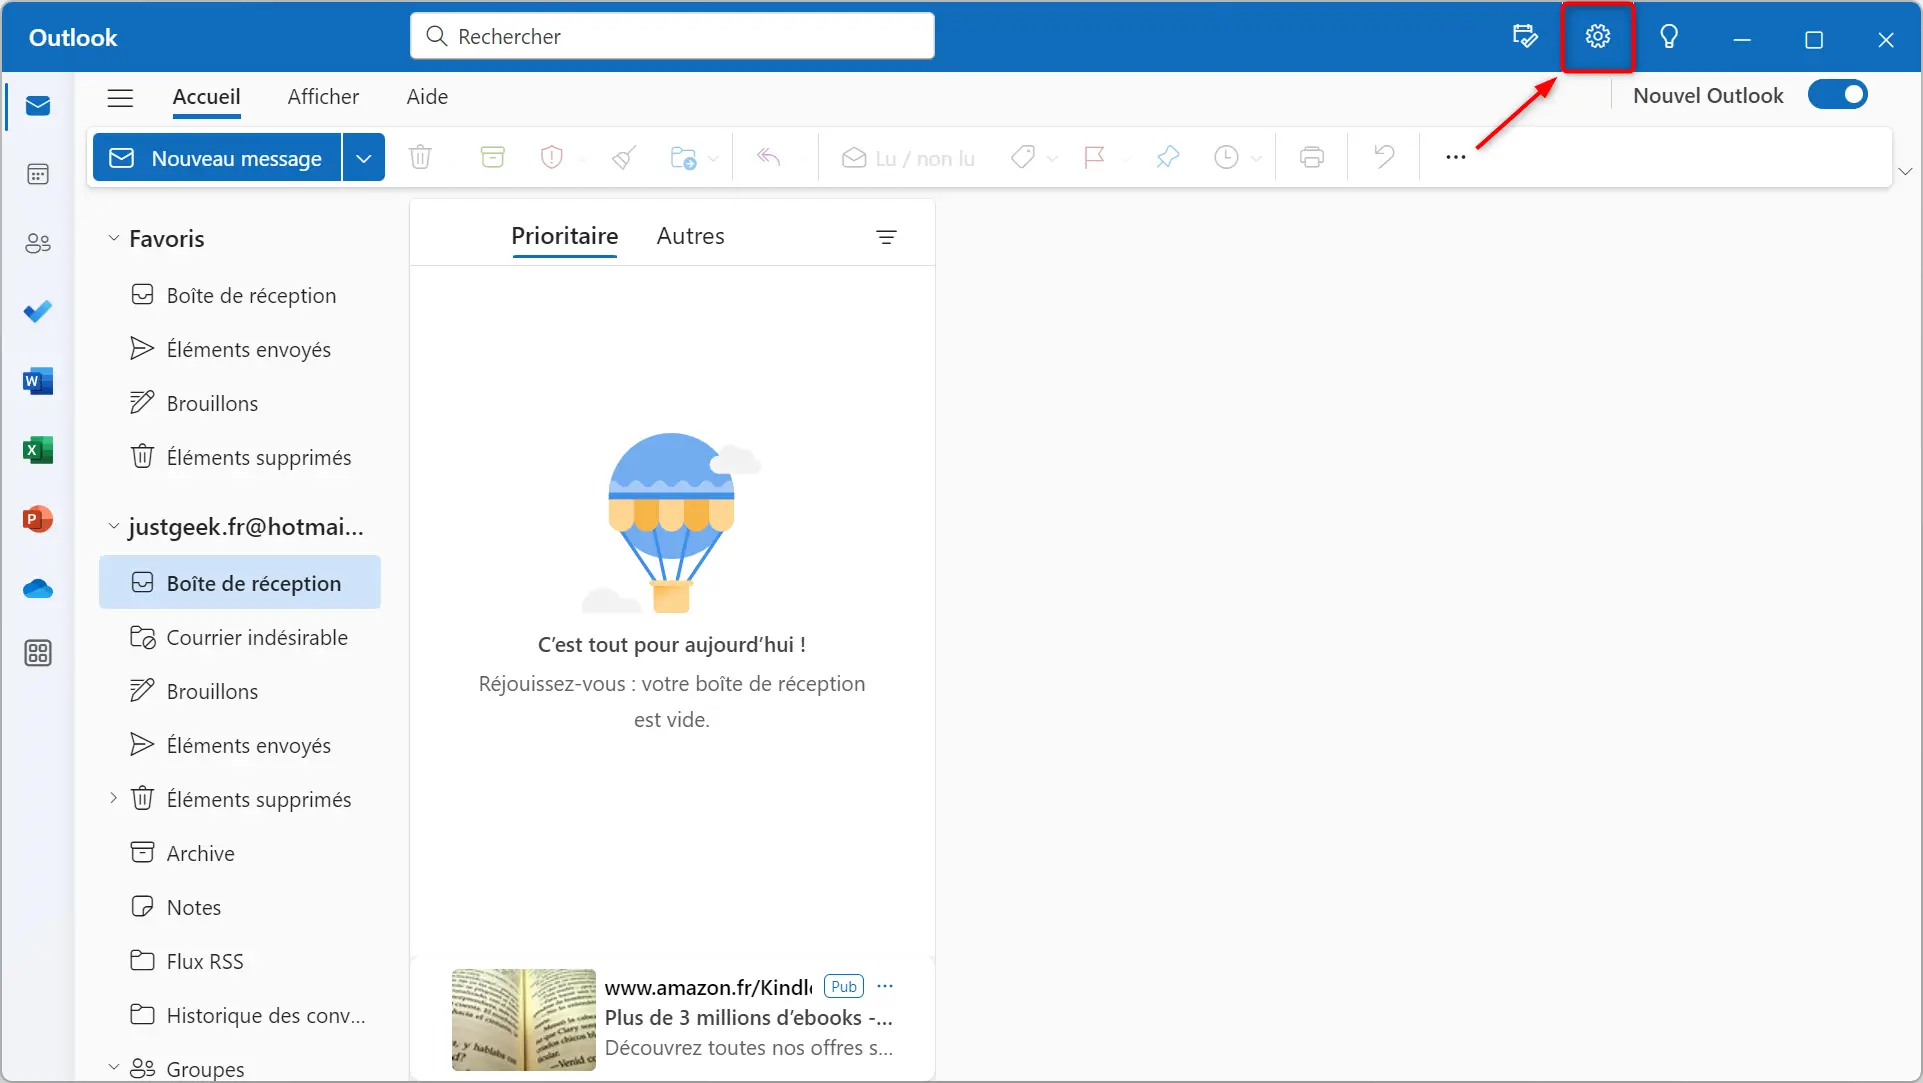This screenshot has width=1923, height=1083.
Task: Open OneDrive cloud icon
Action: pos(38,588)
